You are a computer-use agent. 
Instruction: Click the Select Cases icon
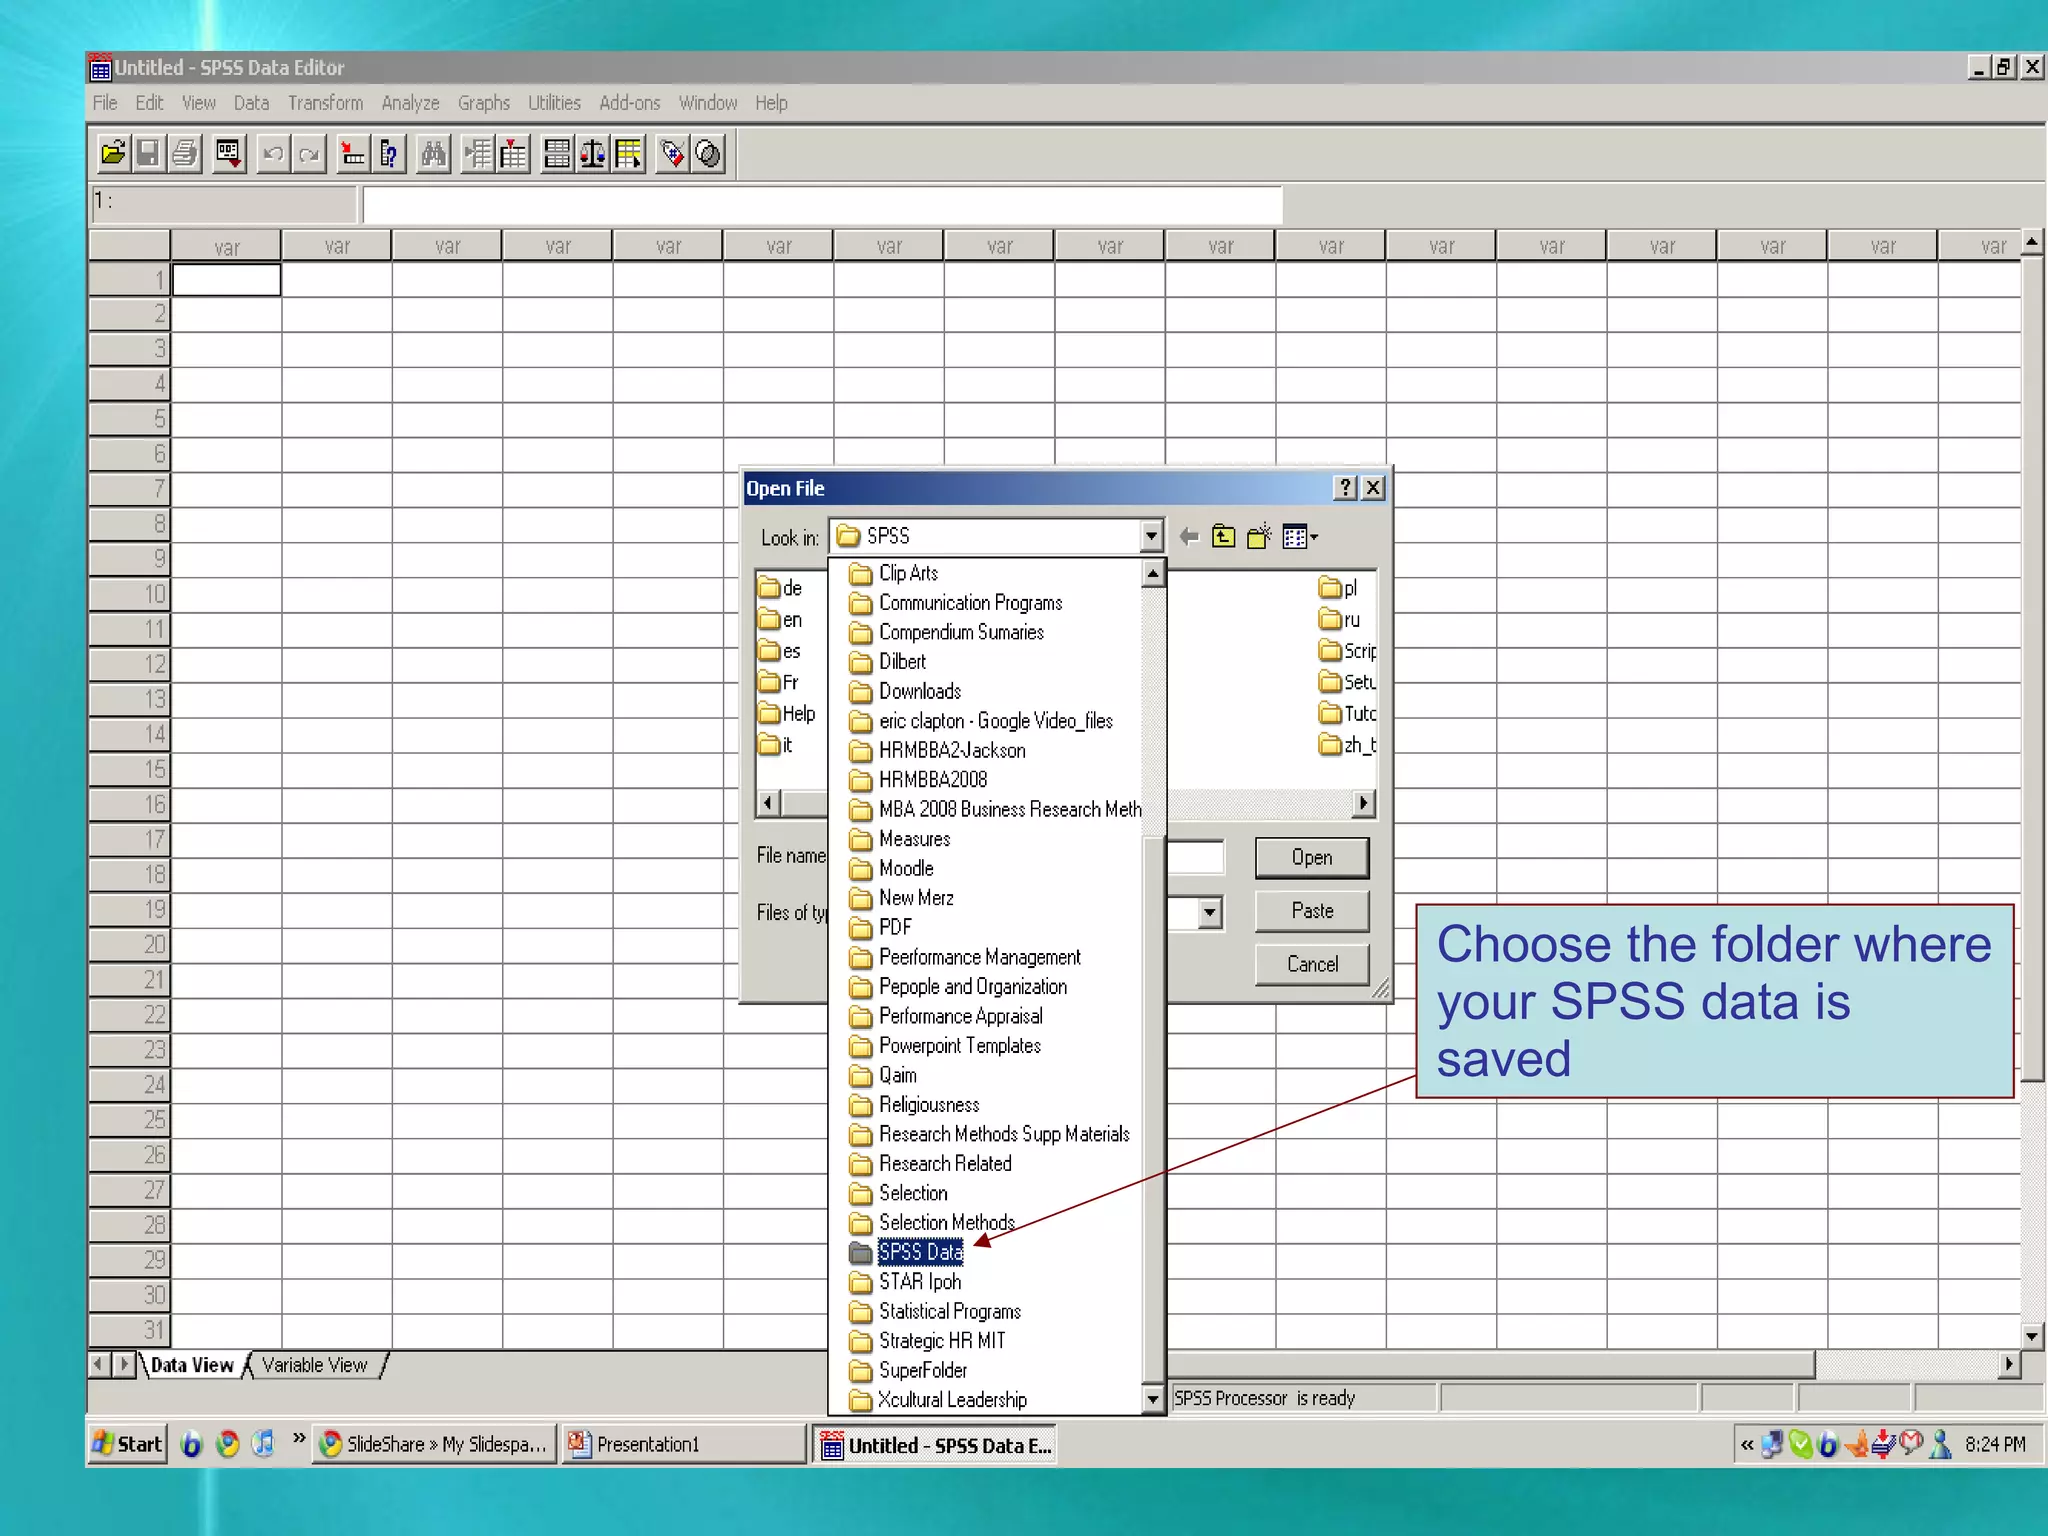(x=629, y=154)
